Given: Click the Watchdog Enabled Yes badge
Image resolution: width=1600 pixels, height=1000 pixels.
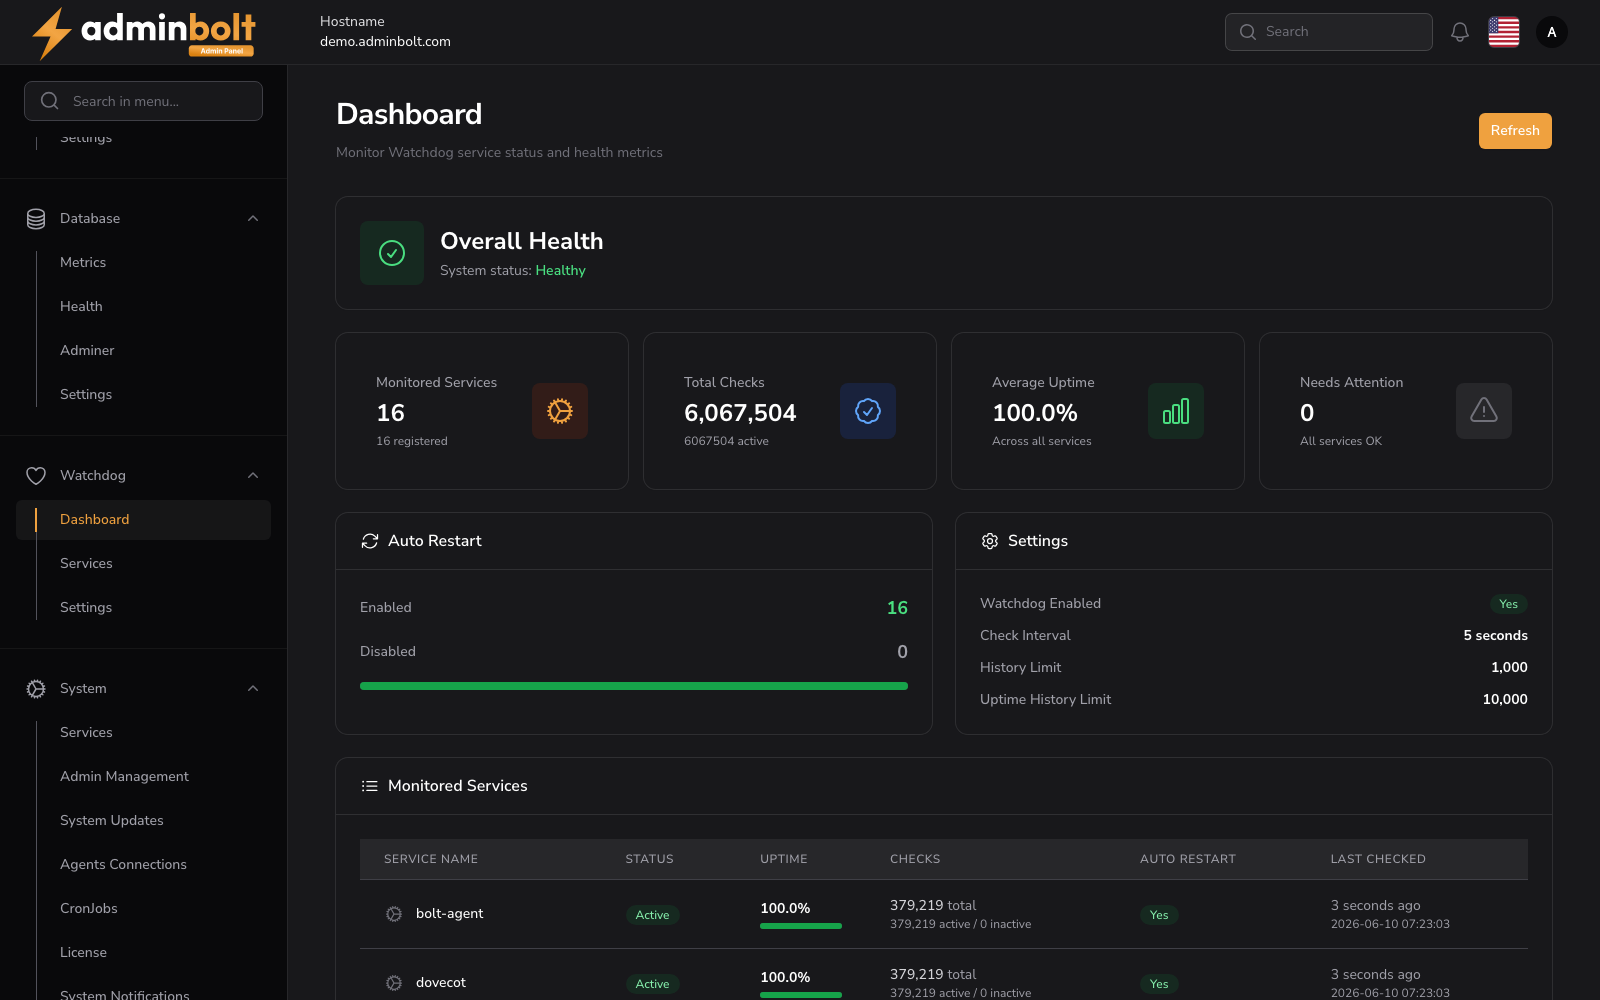Looking at the screenshot, I should pyautogui.click(x=1509, y=604).
